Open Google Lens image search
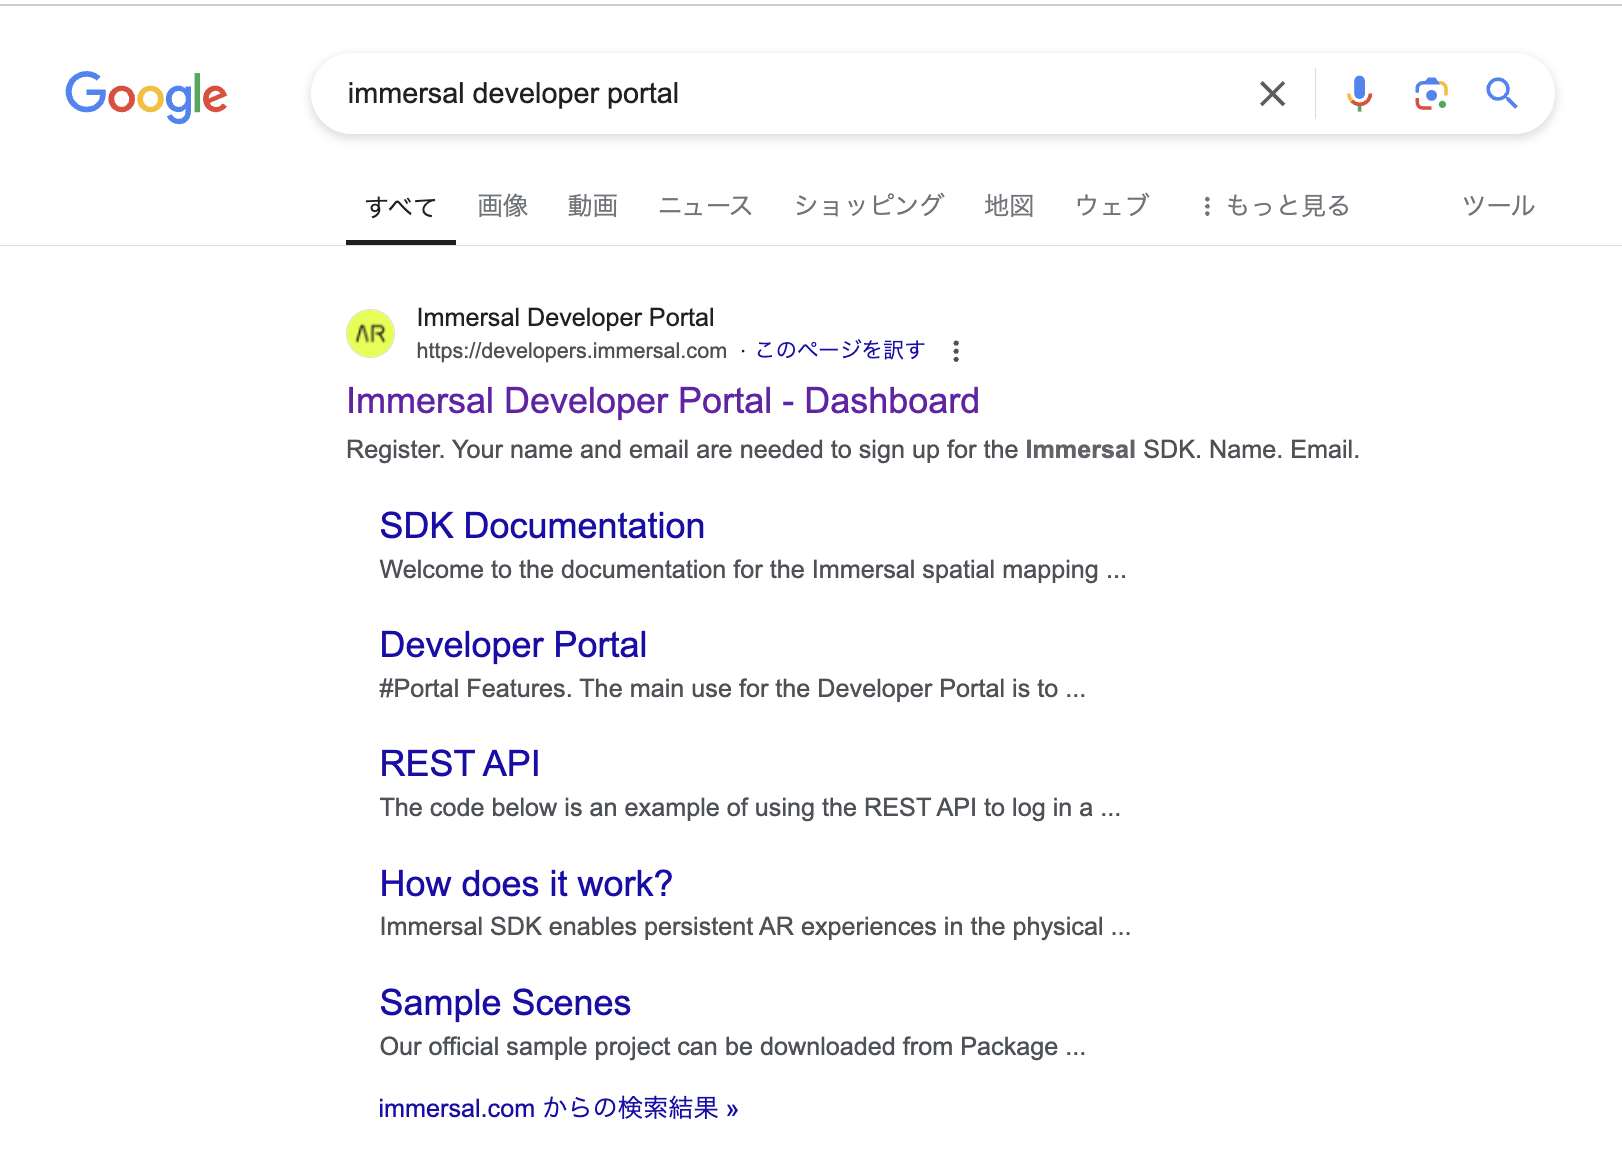 click(x=1431, y=94)
